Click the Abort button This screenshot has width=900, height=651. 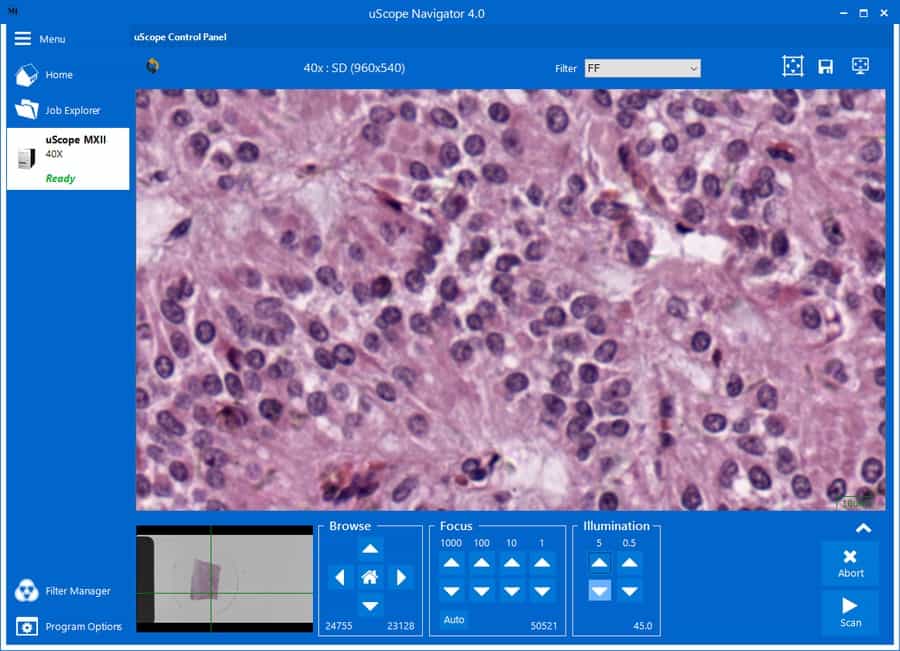[850, 563]
